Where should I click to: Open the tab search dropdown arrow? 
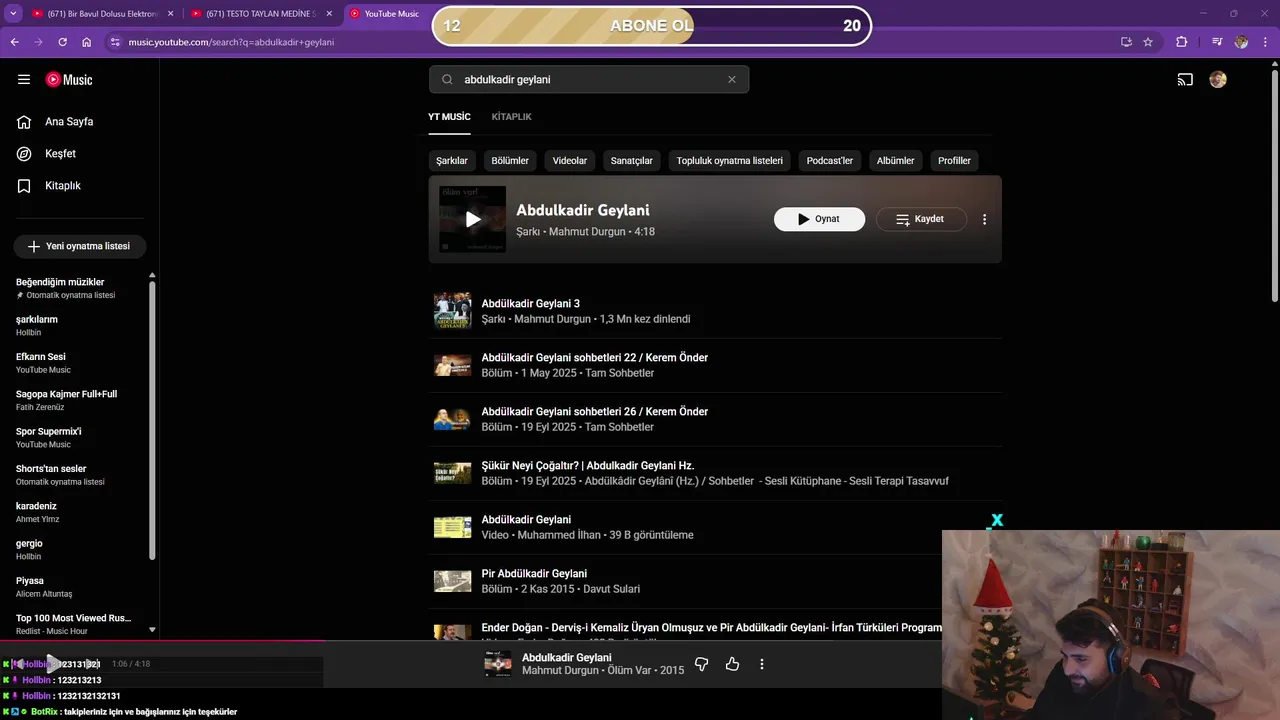[x=13, y=14]
